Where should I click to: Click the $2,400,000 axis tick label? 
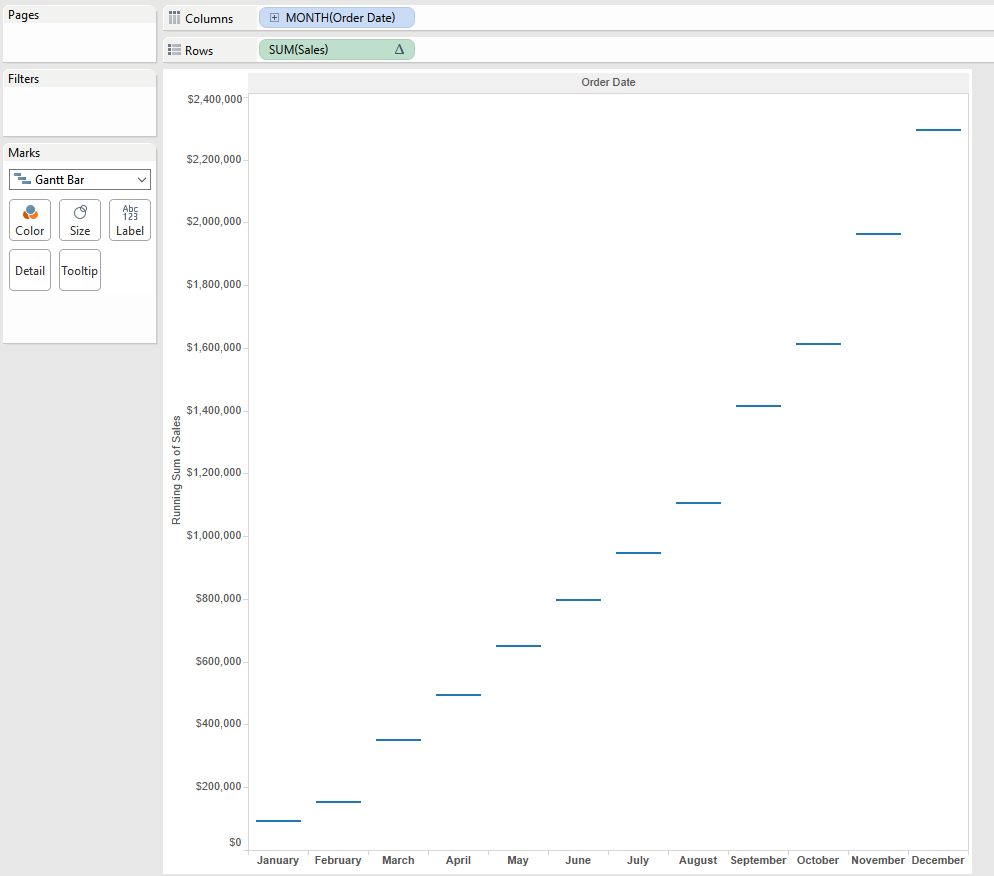[215, 99]
